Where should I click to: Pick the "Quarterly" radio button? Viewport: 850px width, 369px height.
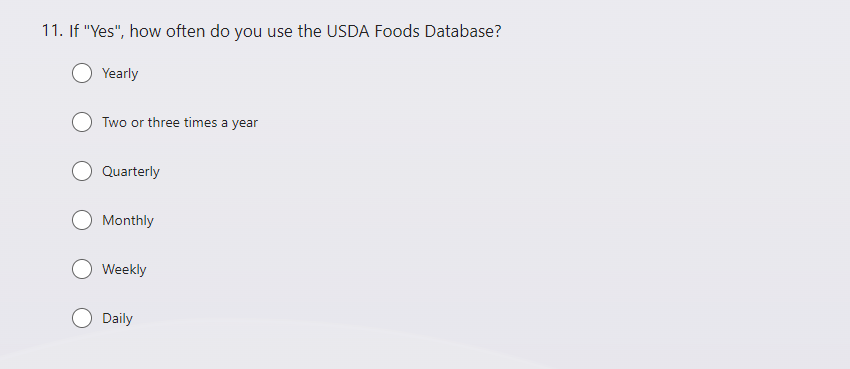click(x=82, y=171)
